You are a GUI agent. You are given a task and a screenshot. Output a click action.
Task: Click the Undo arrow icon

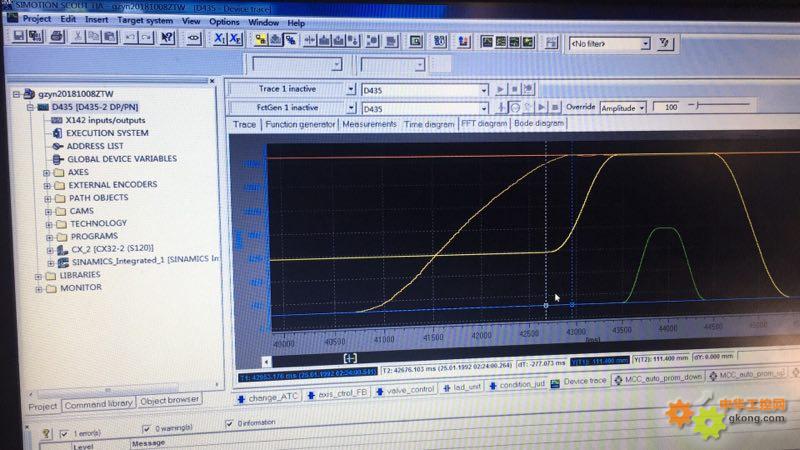[x=131, y=37]
